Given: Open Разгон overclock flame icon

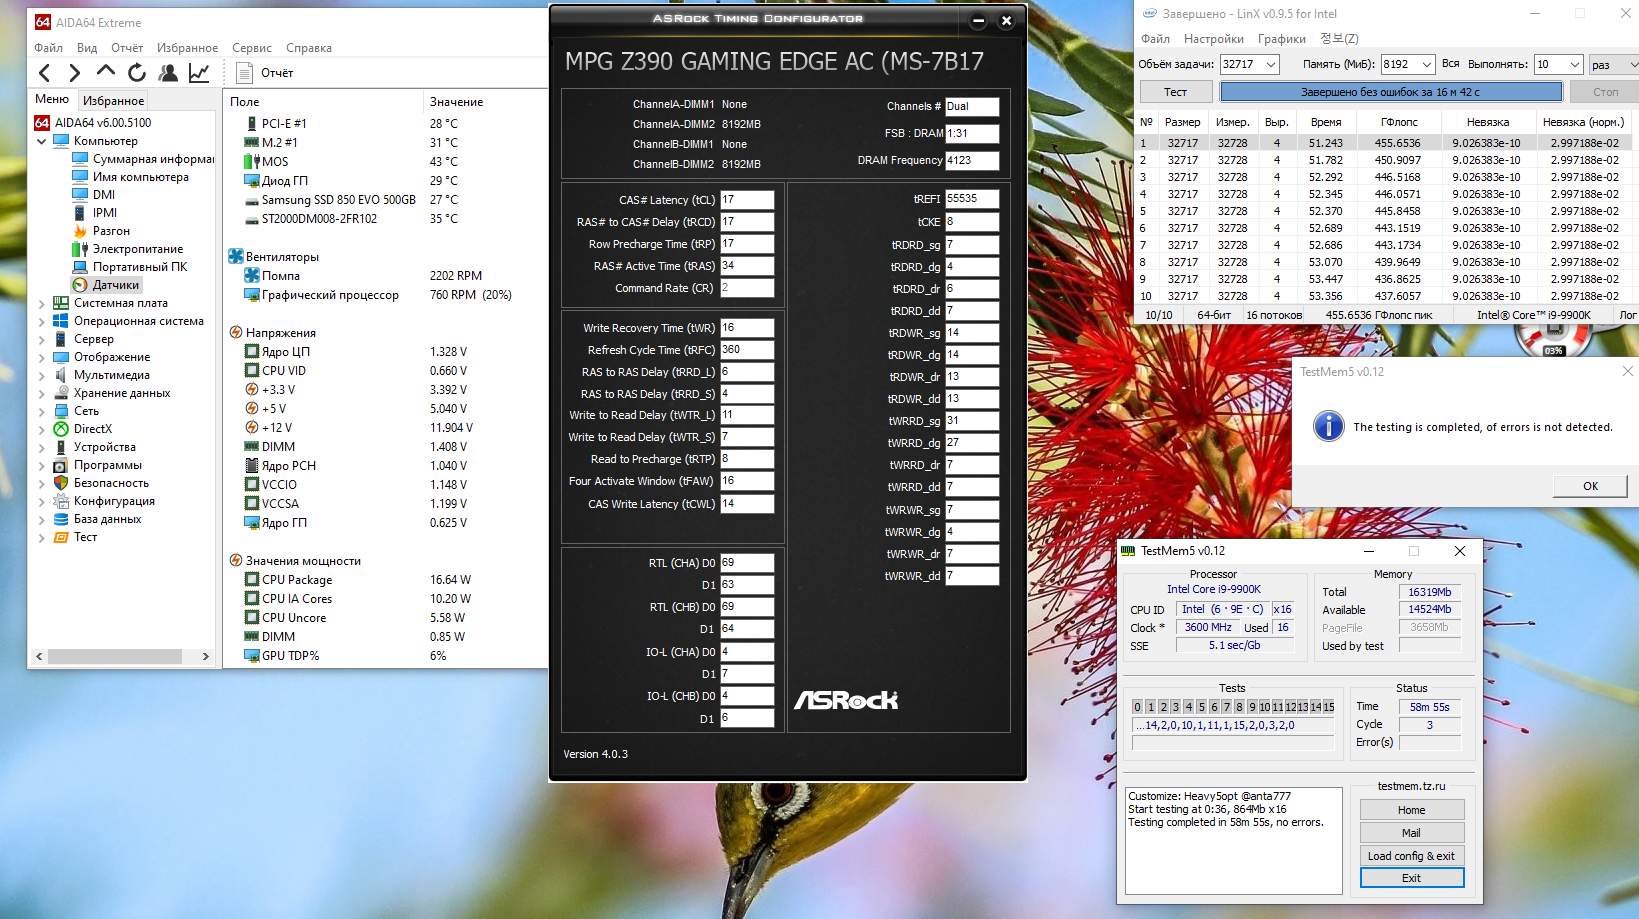Looking at the screenshot, I should tap(80, 231).
